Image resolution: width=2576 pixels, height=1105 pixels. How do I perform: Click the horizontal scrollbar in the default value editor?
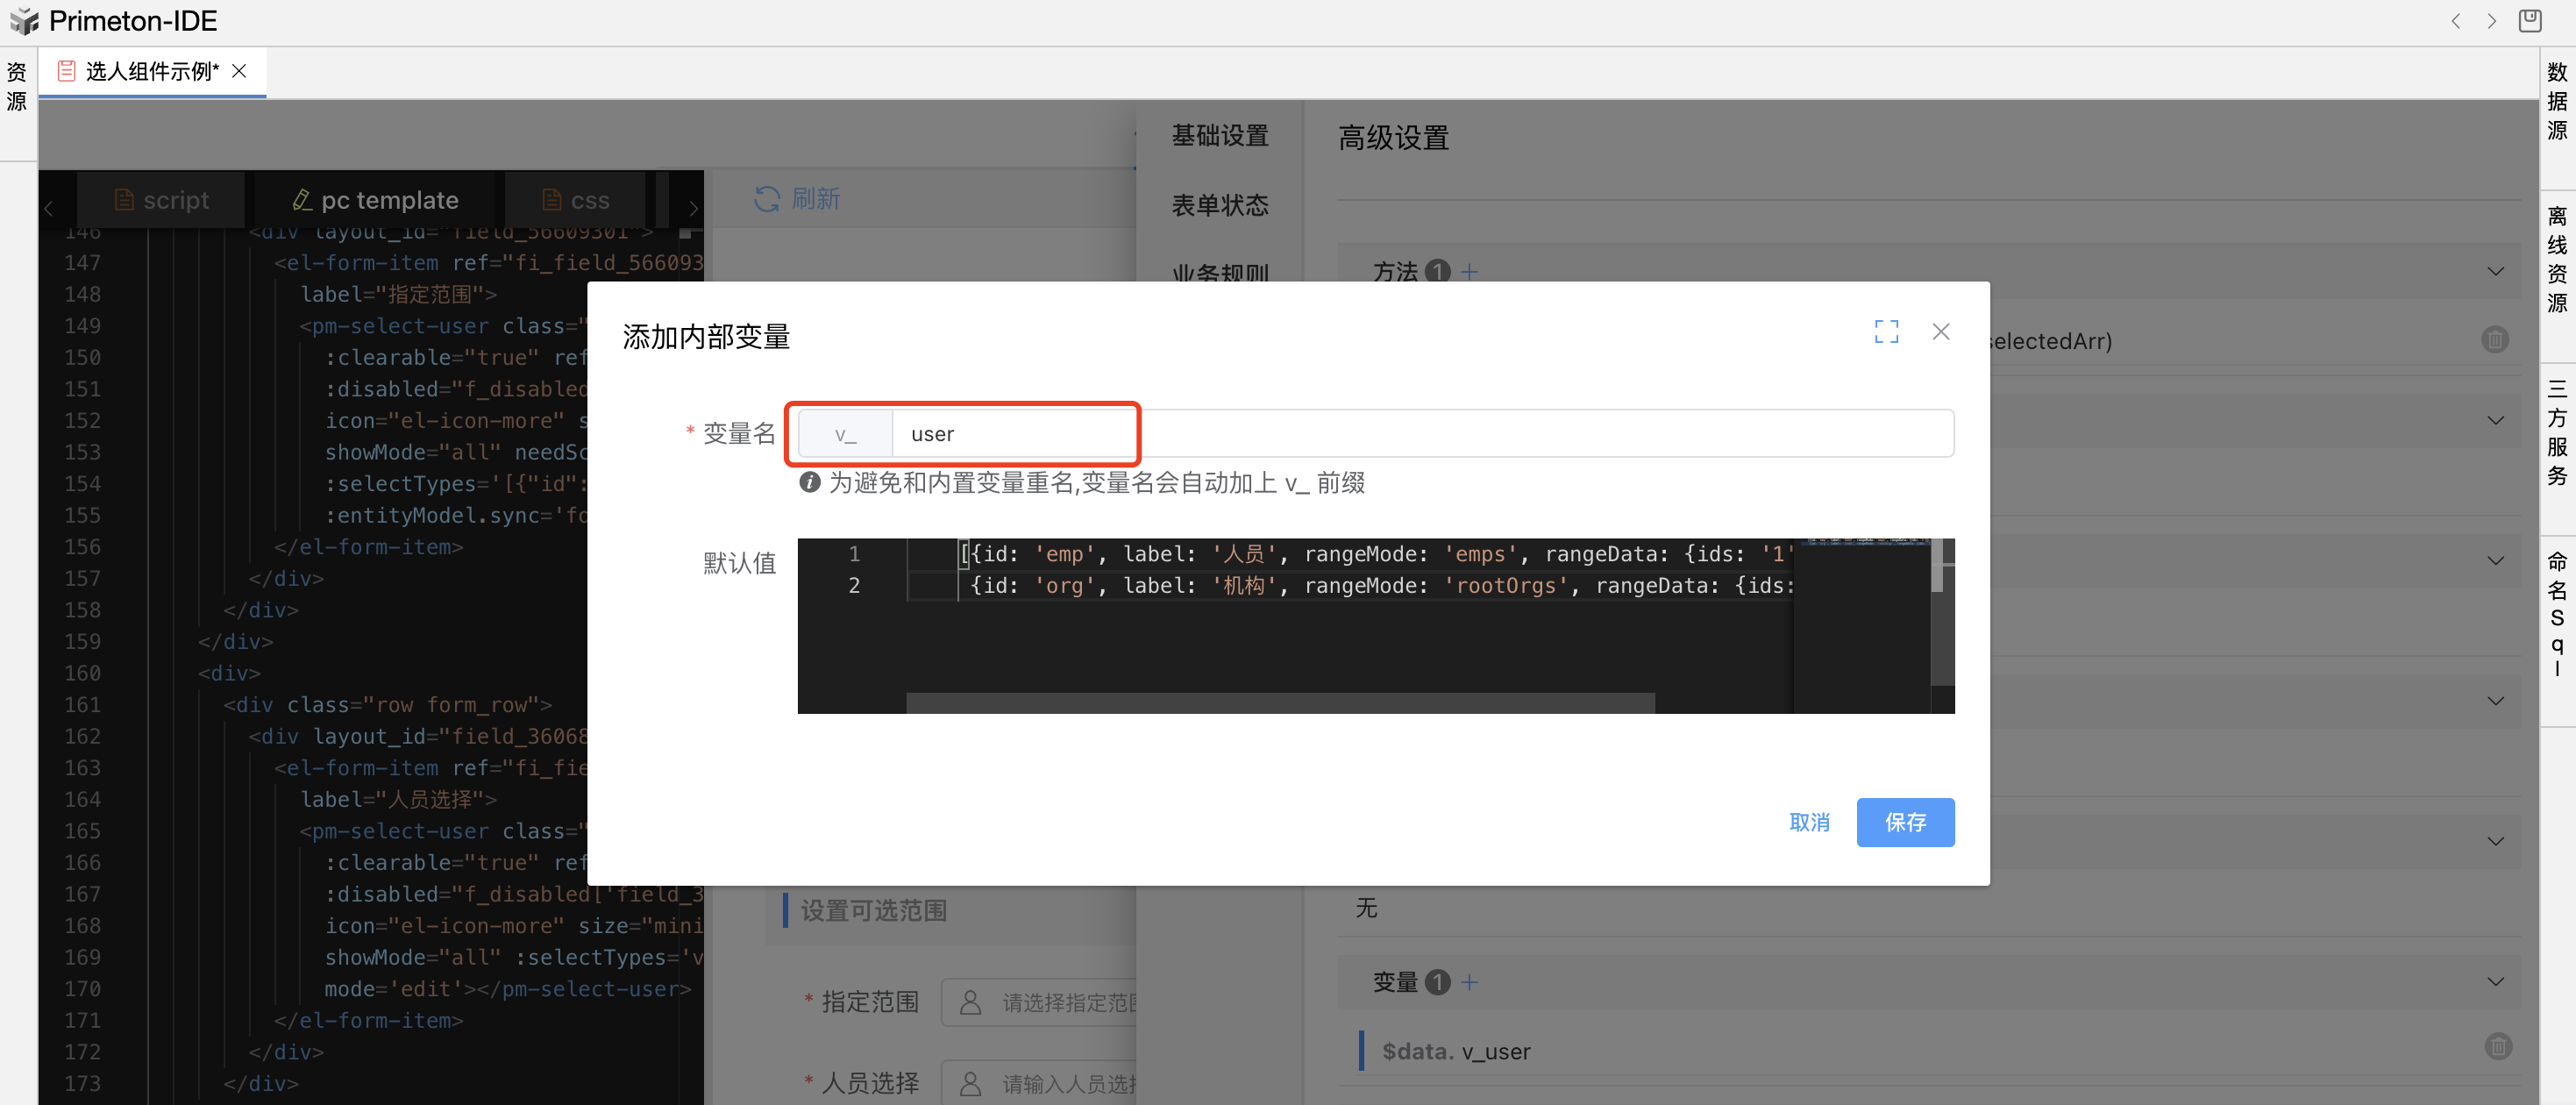tap(1280, 703)
